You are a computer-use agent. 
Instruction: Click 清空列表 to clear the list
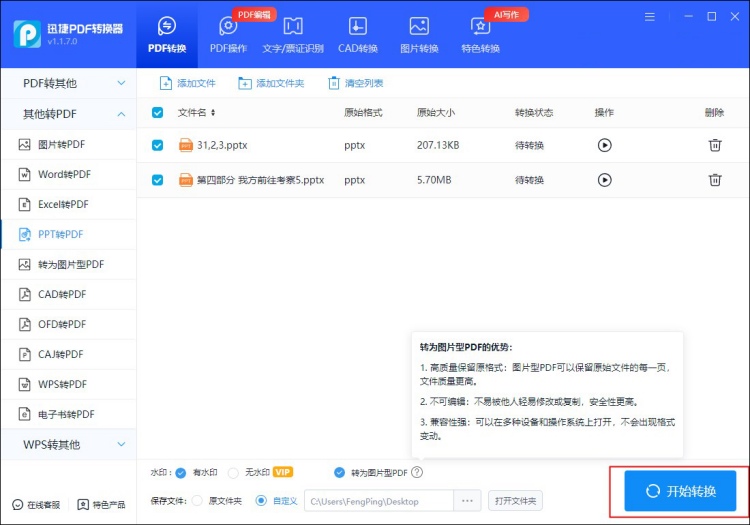pos(355,83)
